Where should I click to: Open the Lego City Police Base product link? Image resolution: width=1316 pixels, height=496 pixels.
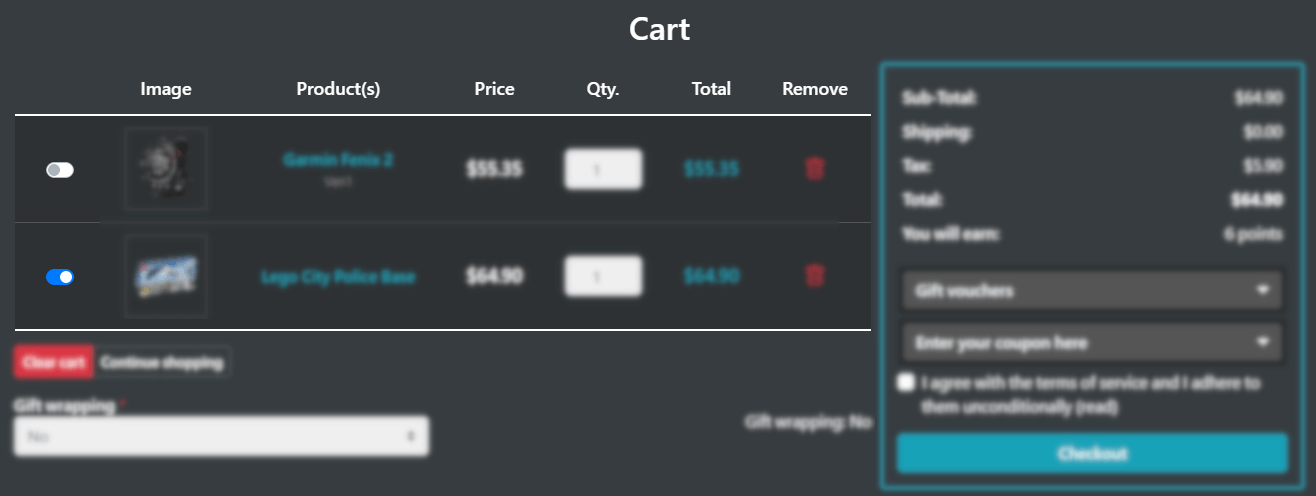(x=338, y=277)
